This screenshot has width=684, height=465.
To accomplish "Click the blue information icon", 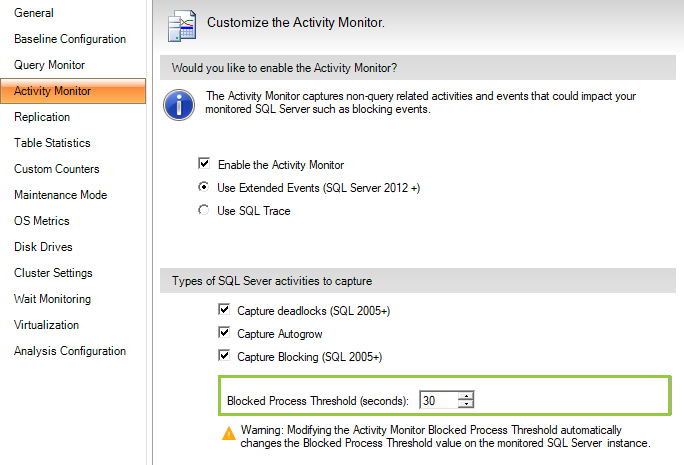I will (x=179, y=104).
